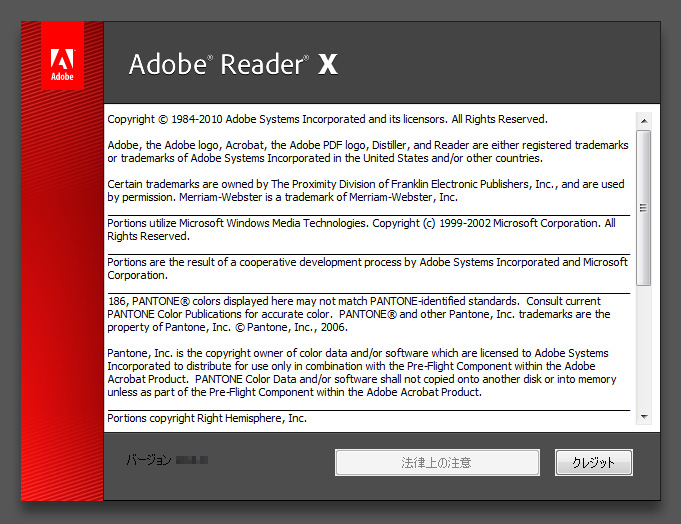Click the bold X in the title

coord(328,66)
